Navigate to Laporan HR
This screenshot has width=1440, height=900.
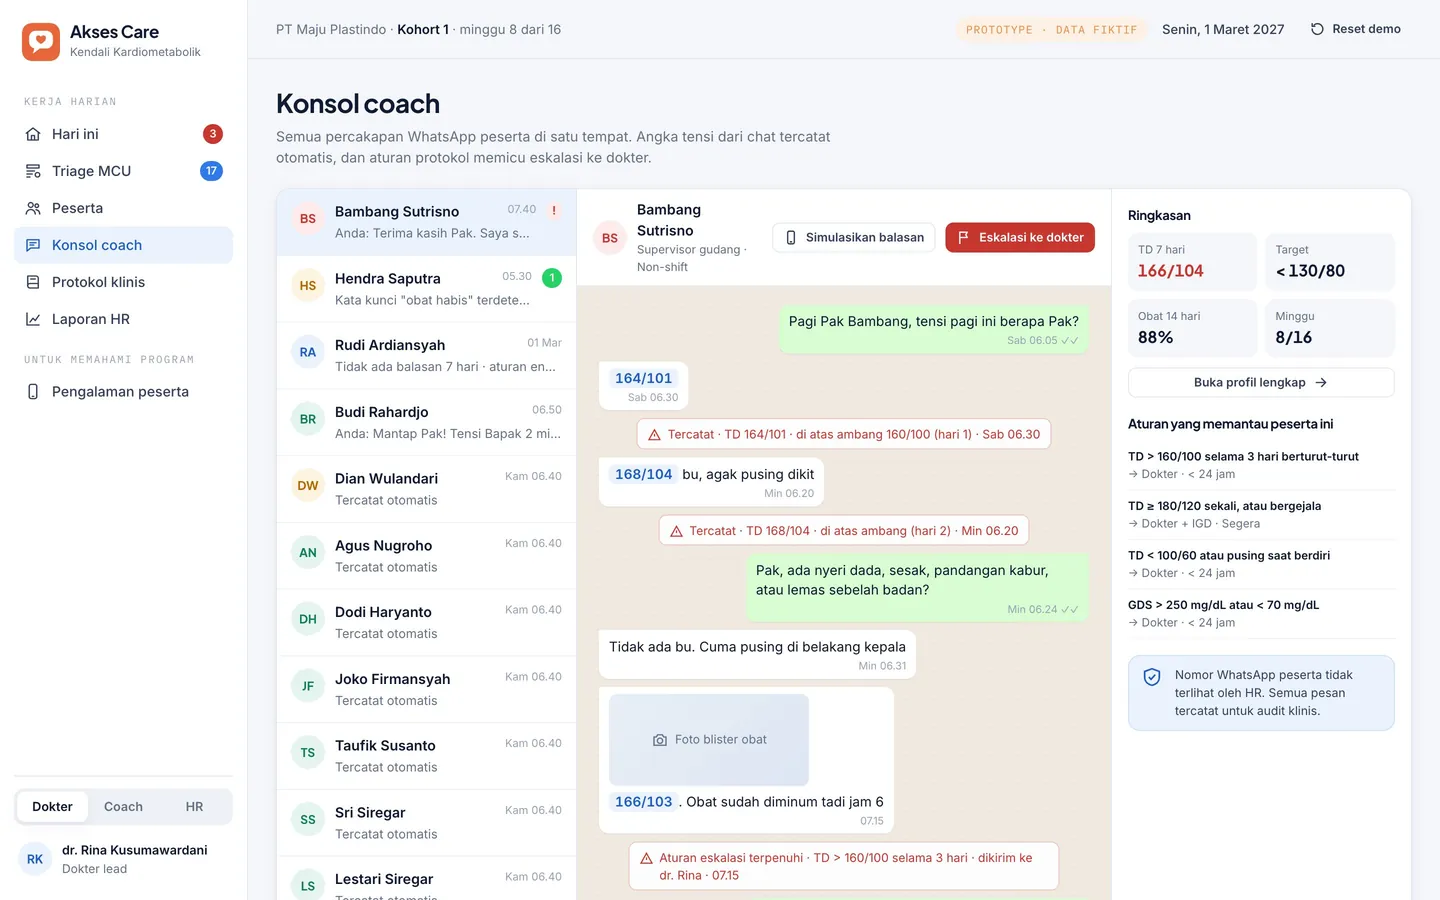point(123,319)
